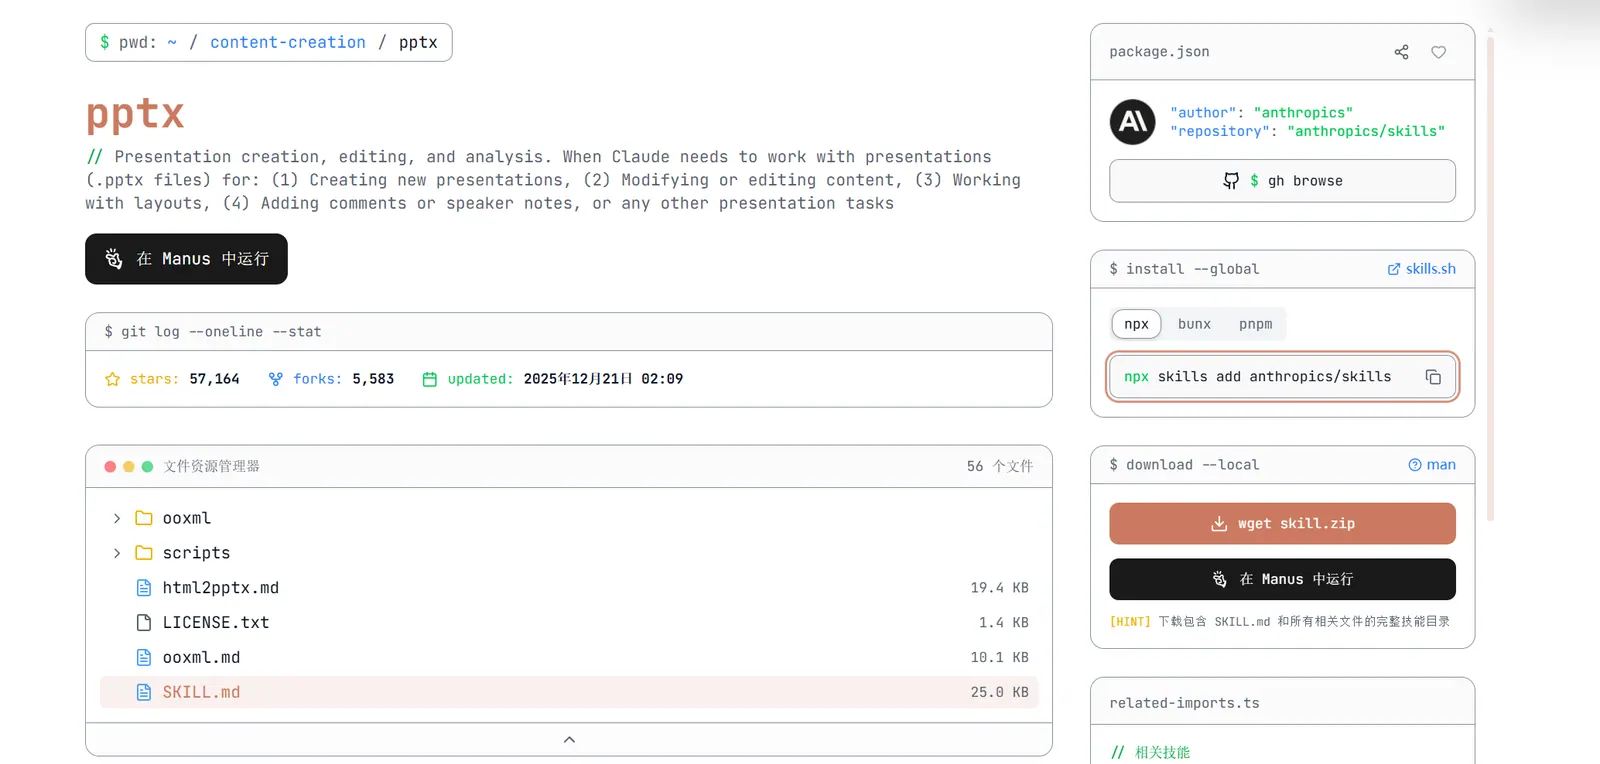Expand the ooxml folder
Viewport: 1600px width, 764px height.
pos(117,518)
